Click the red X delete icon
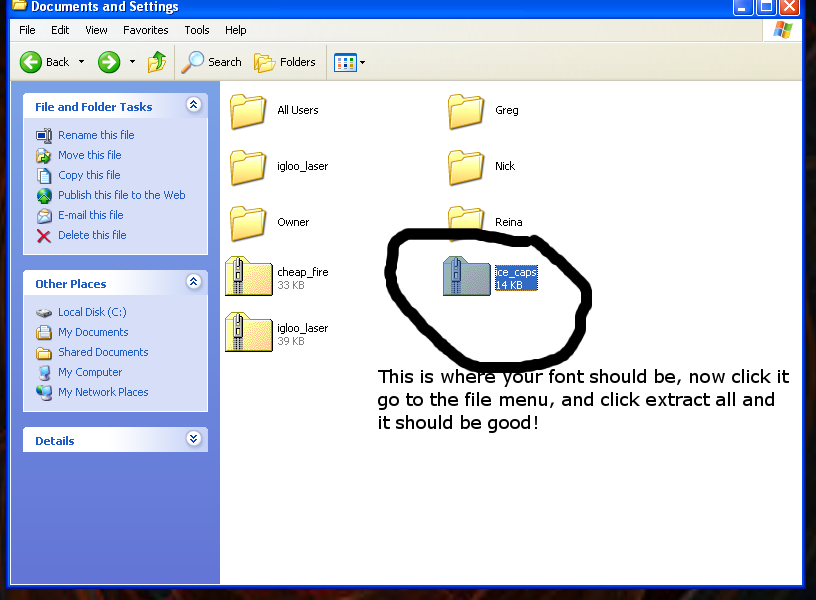816x600 pixels. point(44,236)
